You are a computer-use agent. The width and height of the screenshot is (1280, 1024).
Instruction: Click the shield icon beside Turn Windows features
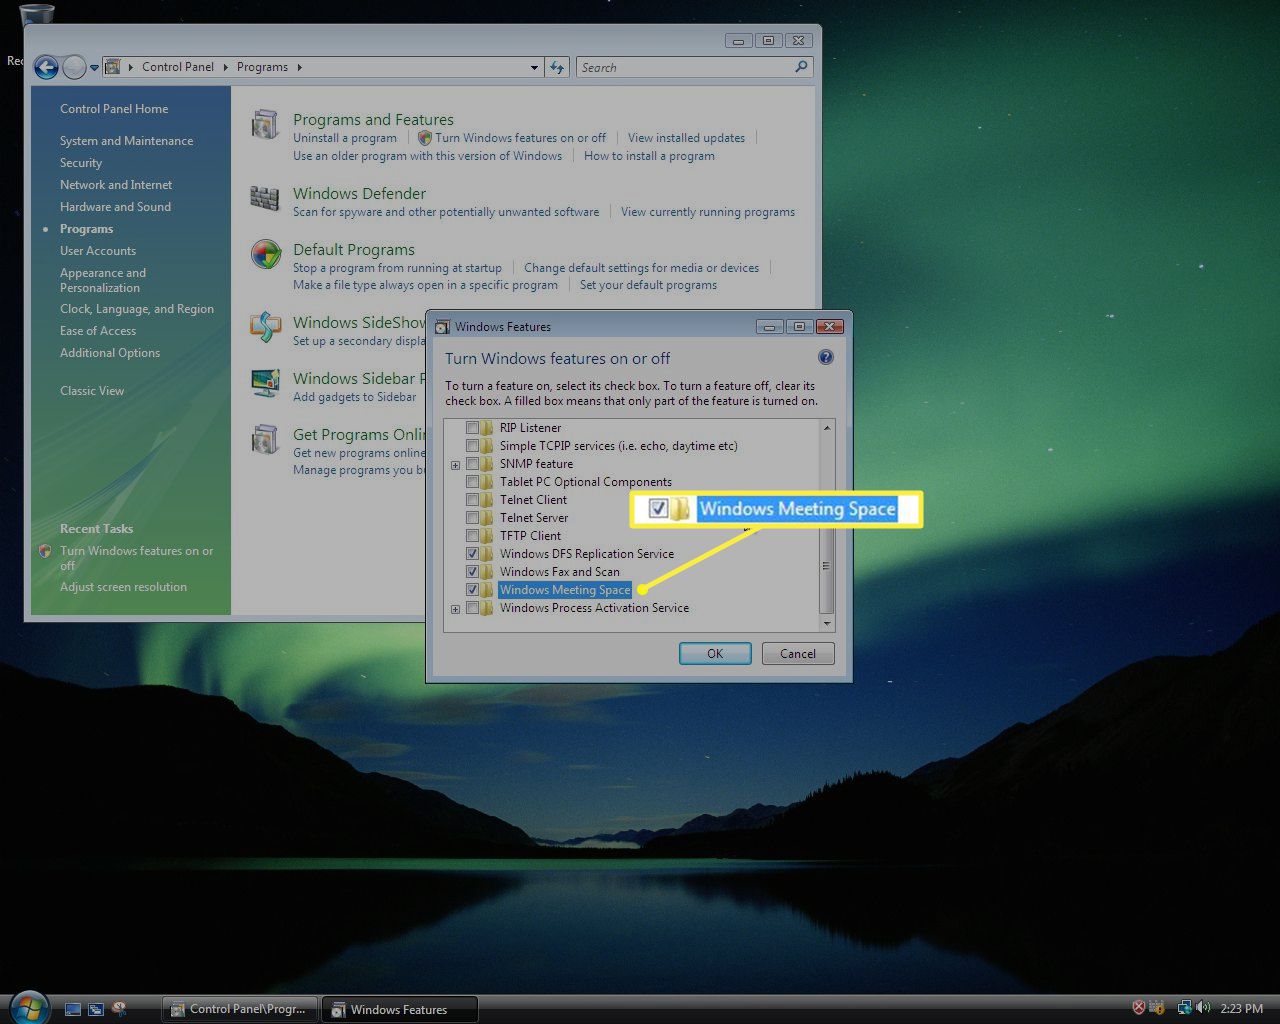pyautogui.click(x=425, y=138)
